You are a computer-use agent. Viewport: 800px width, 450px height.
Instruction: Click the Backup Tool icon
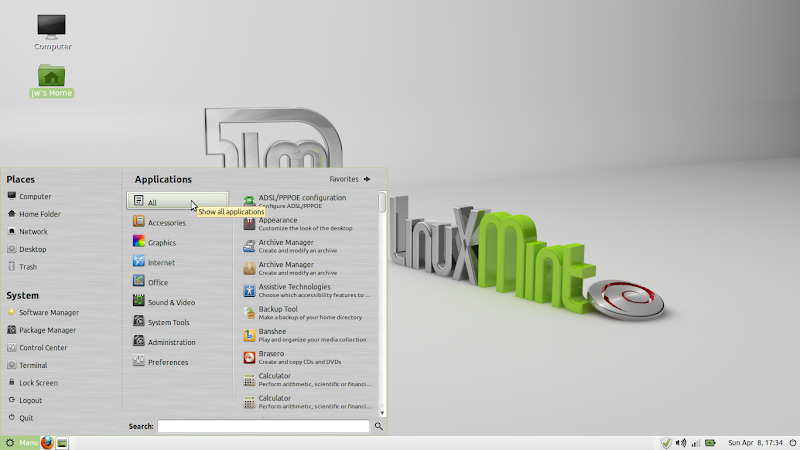[x=249, y=313]
